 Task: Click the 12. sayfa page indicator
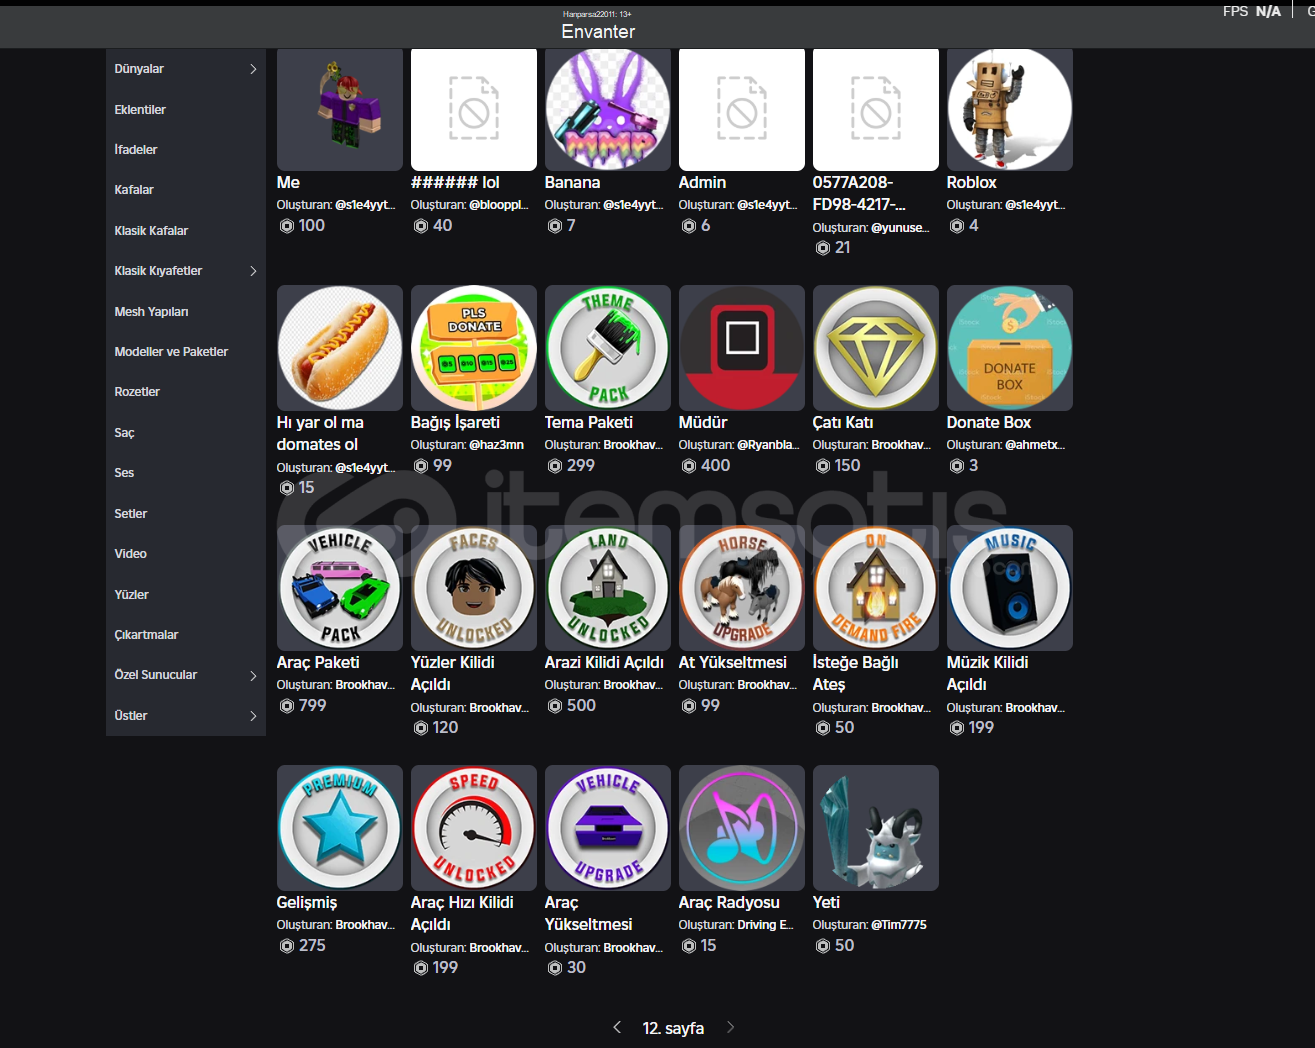673,1028
